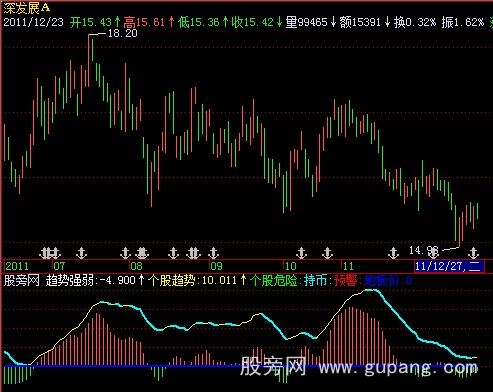Screen dimensions: 493x392
Task: Click the rightmost info marker icon on chart
Action: (x=473, y=253)
